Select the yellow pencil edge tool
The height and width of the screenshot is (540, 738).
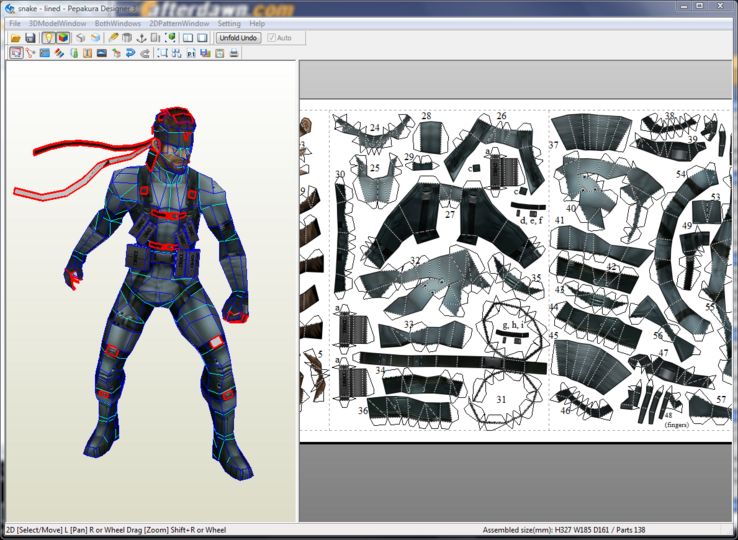click(x=113, y=38)
